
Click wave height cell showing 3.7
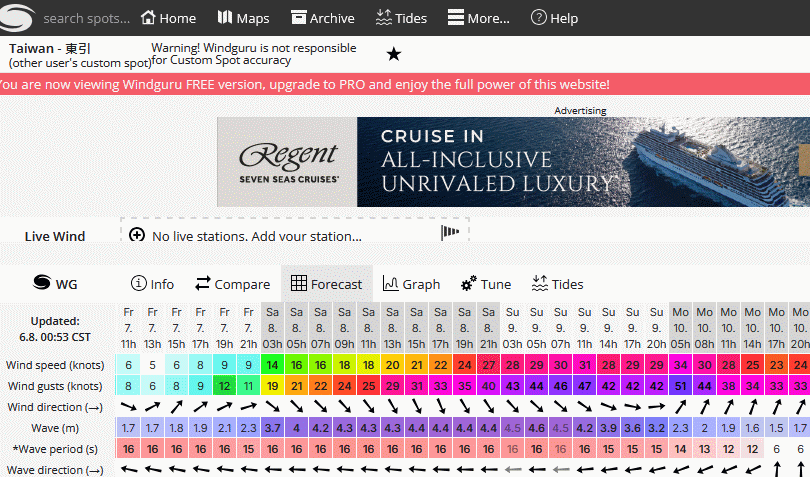(272, 428)
